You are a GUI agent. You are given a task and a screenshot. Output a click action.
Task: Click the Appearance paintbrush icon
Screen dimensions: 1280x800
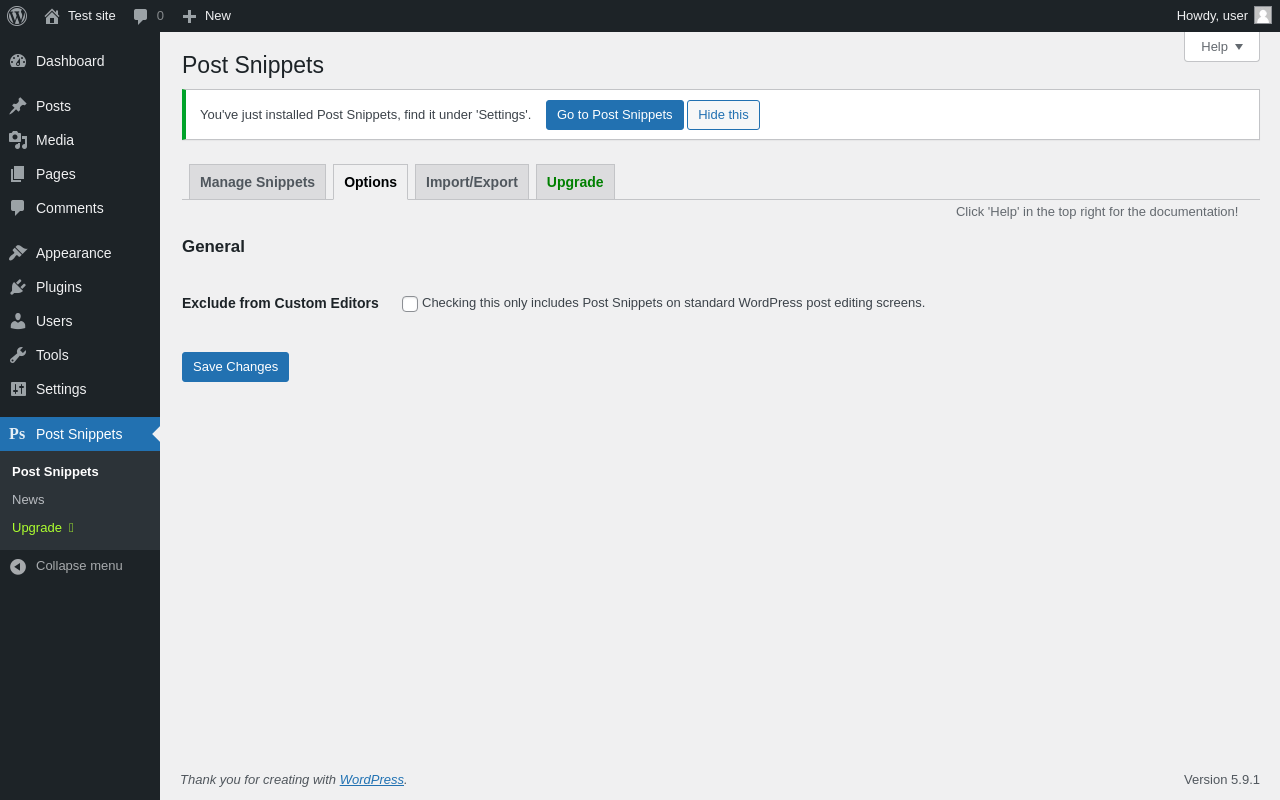coord(18,253)
